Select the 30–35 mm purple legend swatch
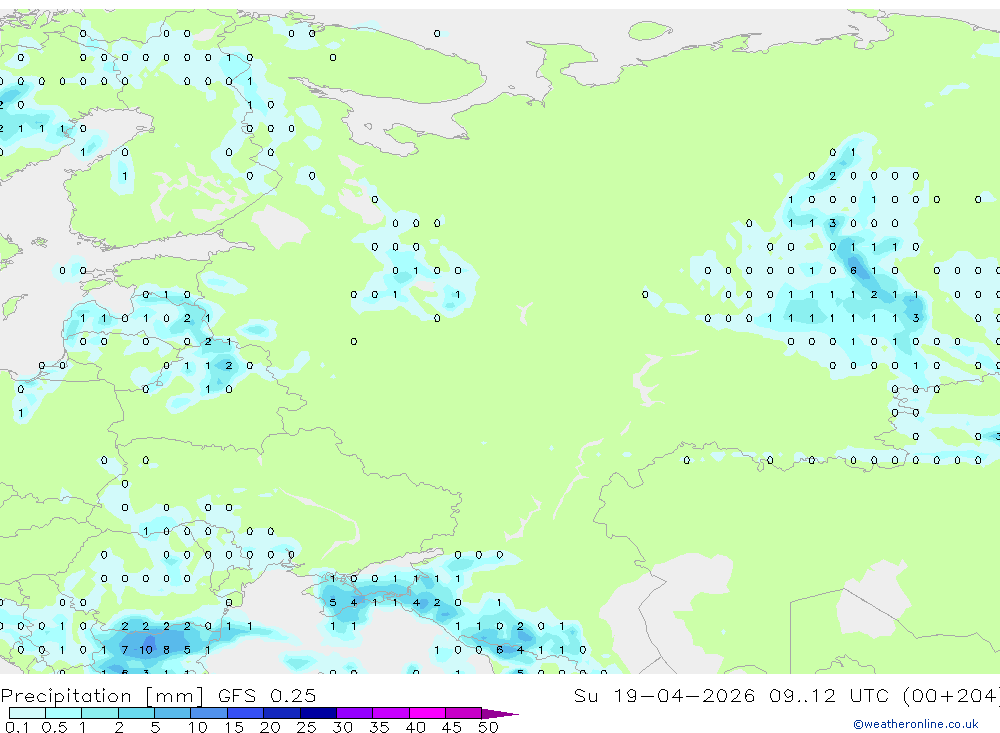This screenshot has height=733, width=1000. click(x=355, y=713)
